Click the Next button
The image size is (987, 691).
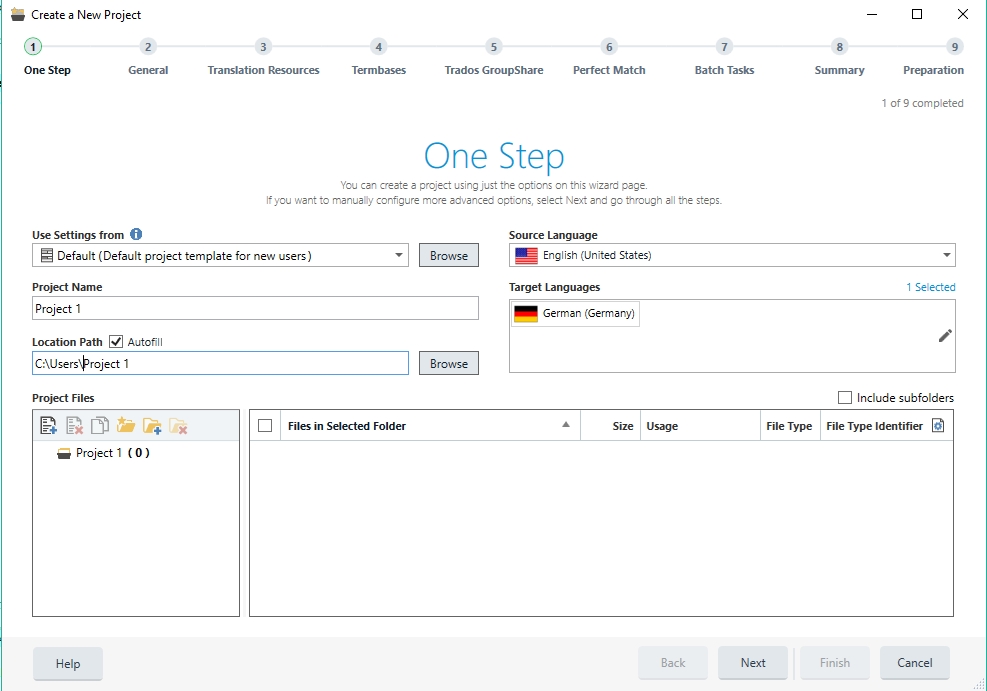click(x=753, y=663)
